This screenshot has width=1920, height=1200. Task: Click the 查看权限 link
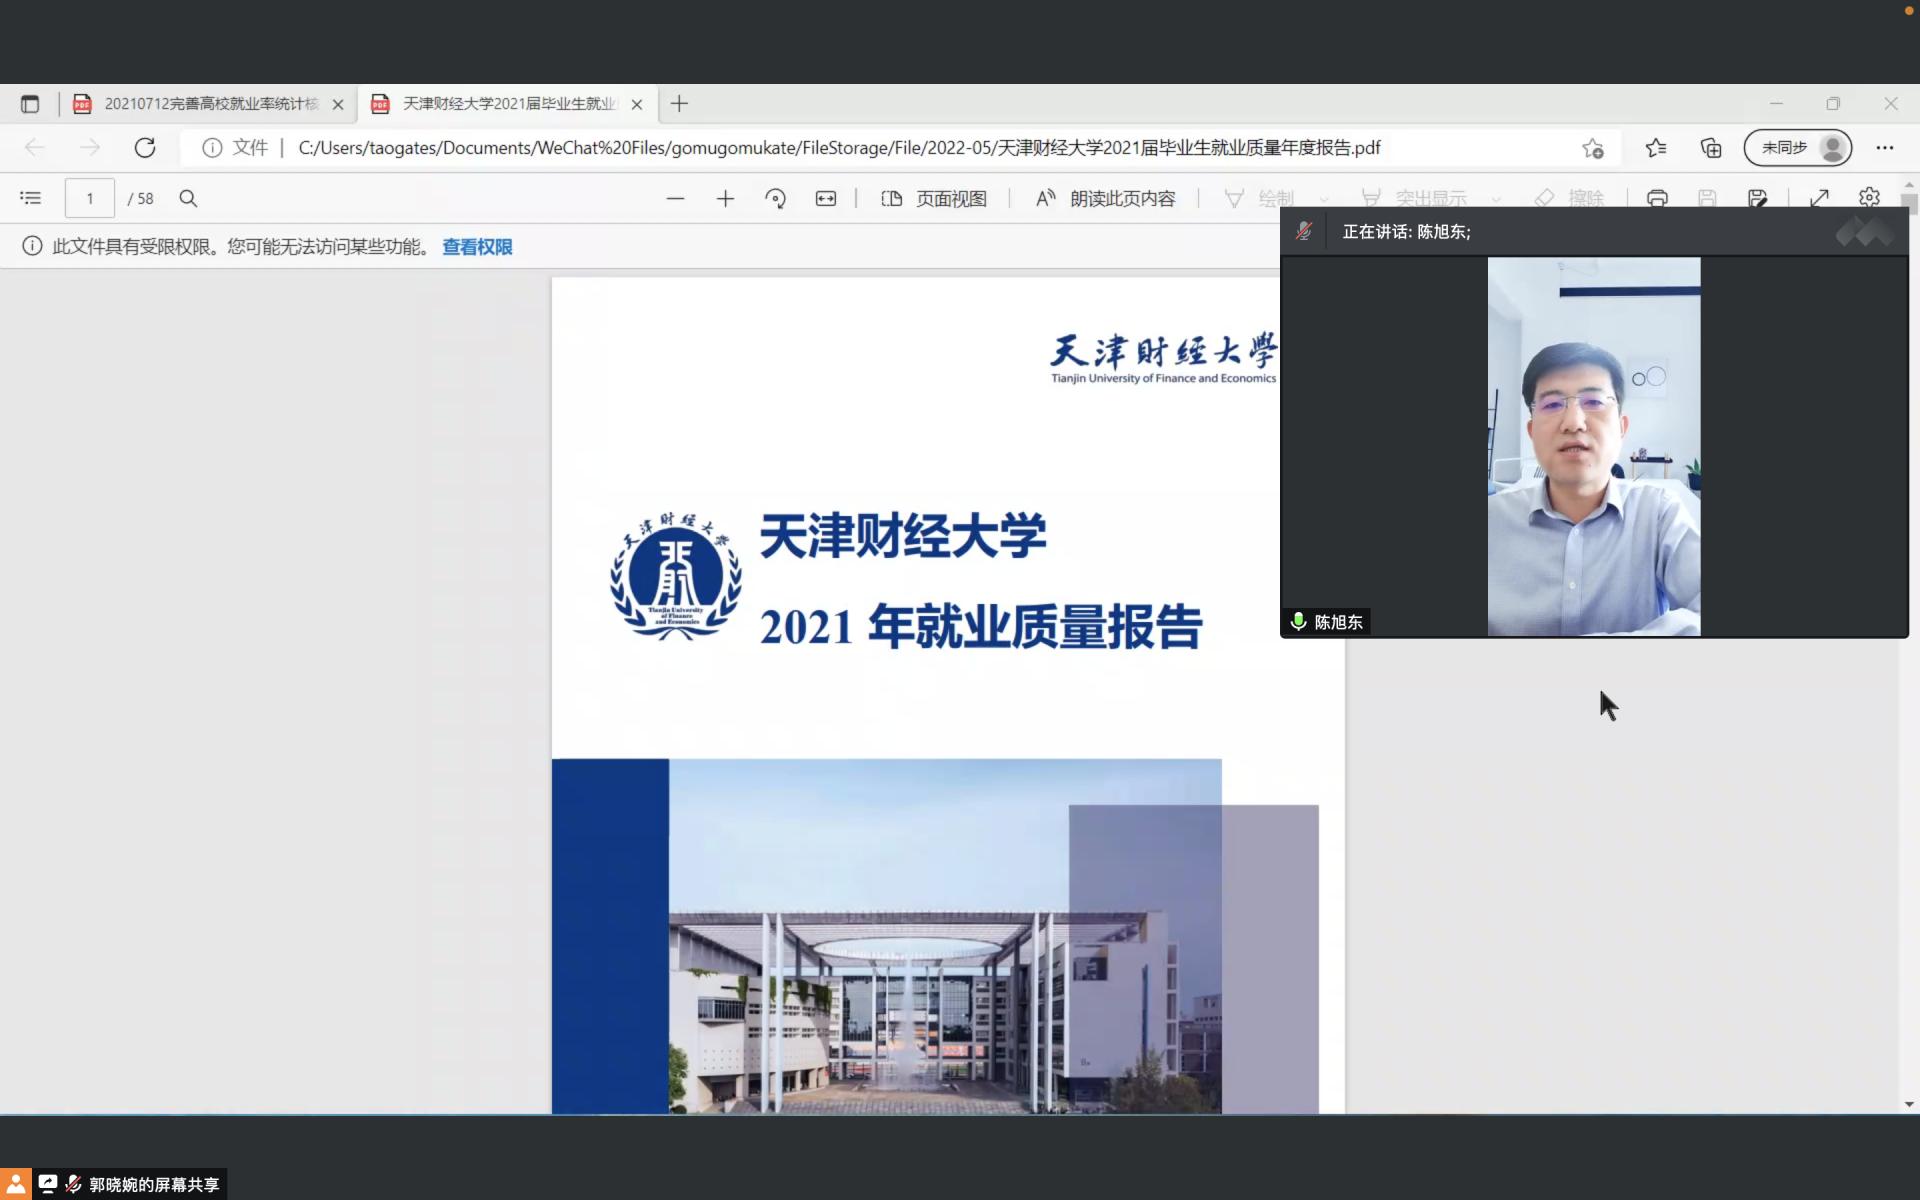477,246
